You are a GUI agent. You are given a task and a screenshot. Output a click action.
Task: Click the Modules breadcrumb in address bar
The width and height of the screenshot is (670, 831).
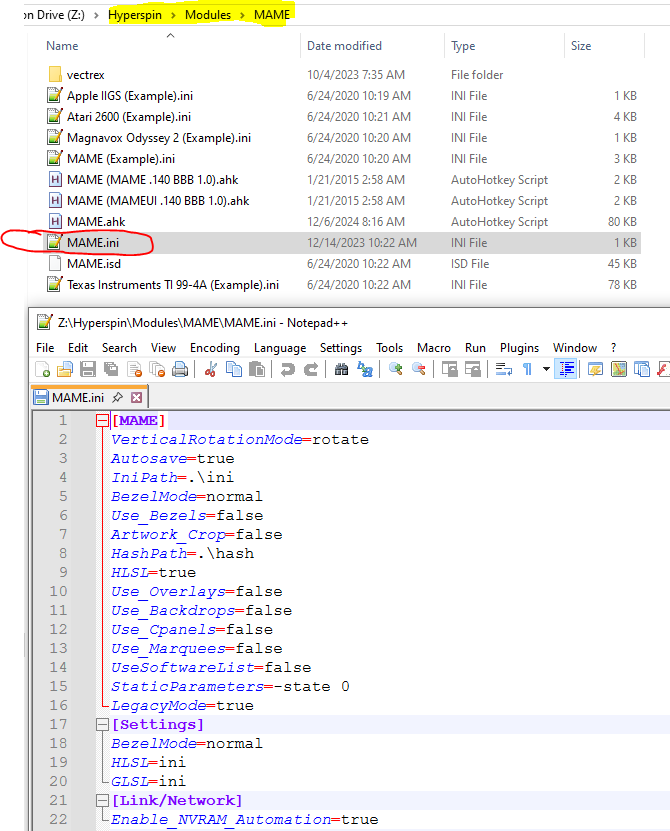coord(207,15)
